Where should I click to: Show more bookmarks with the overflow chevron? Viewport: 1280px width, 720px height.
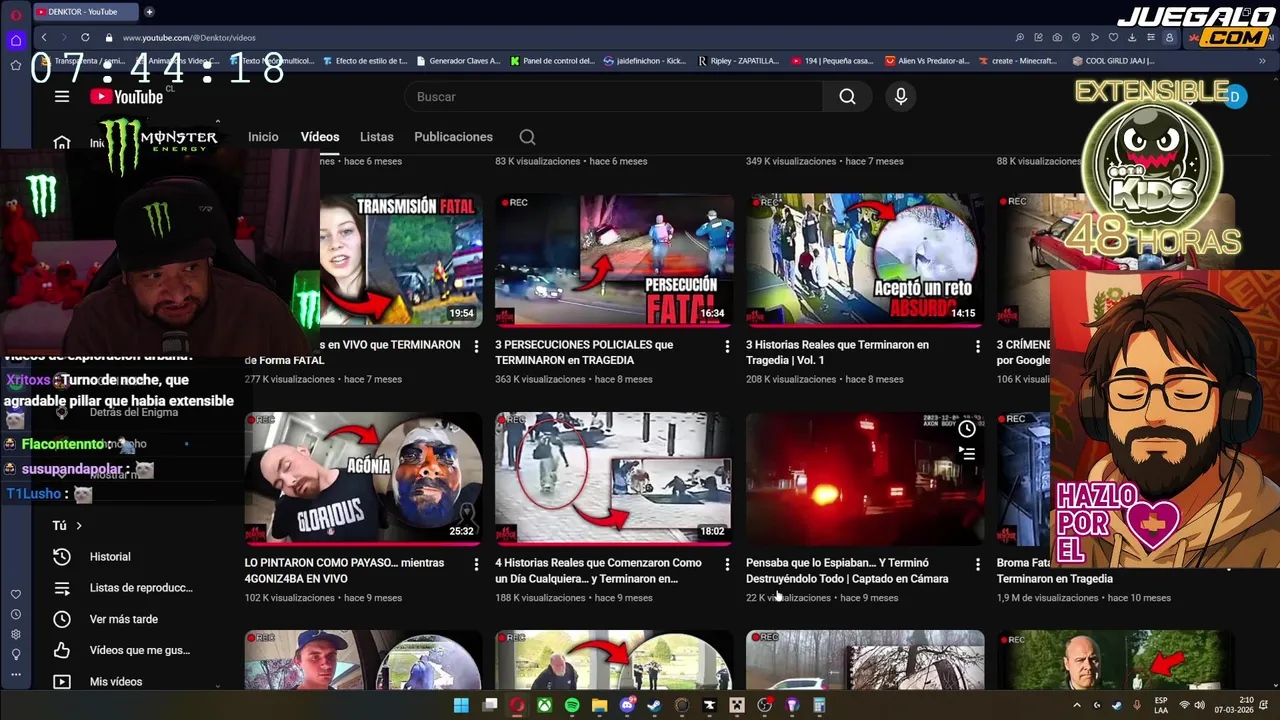(x=1262, y=61)
